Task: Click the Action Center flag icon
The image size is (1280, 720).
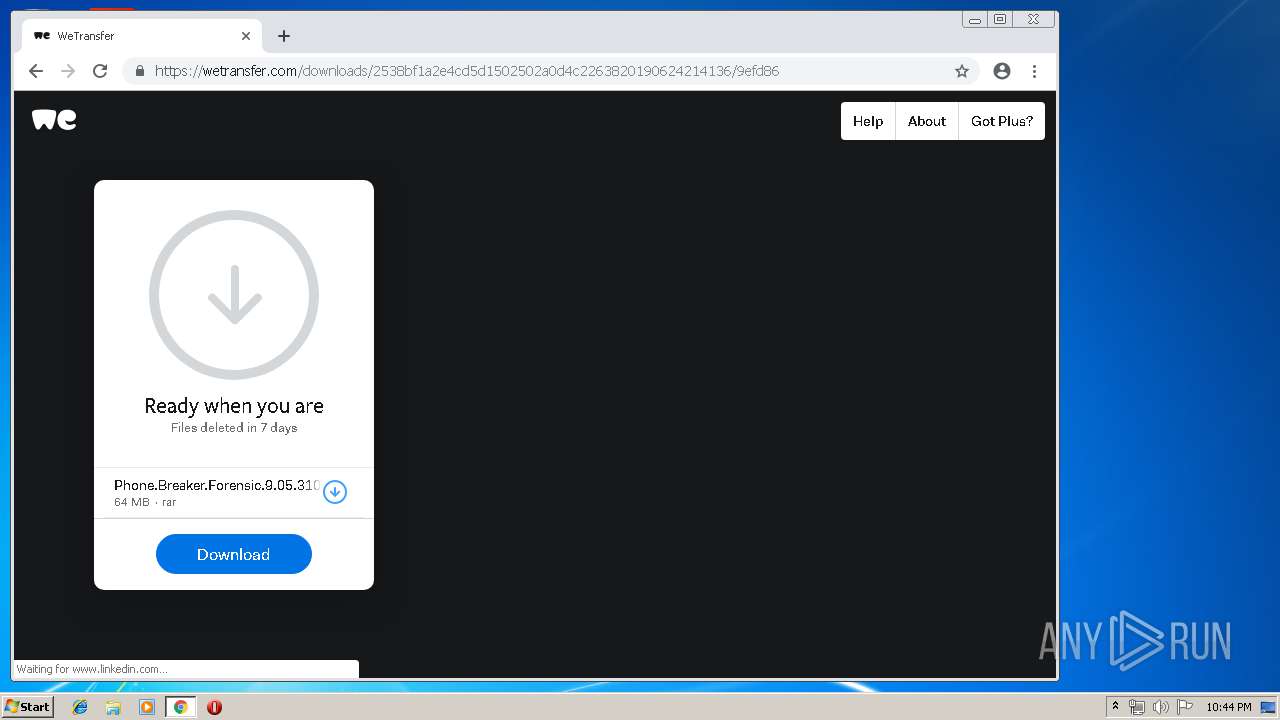Action: pyautogui.click(x=1185, y=707)
